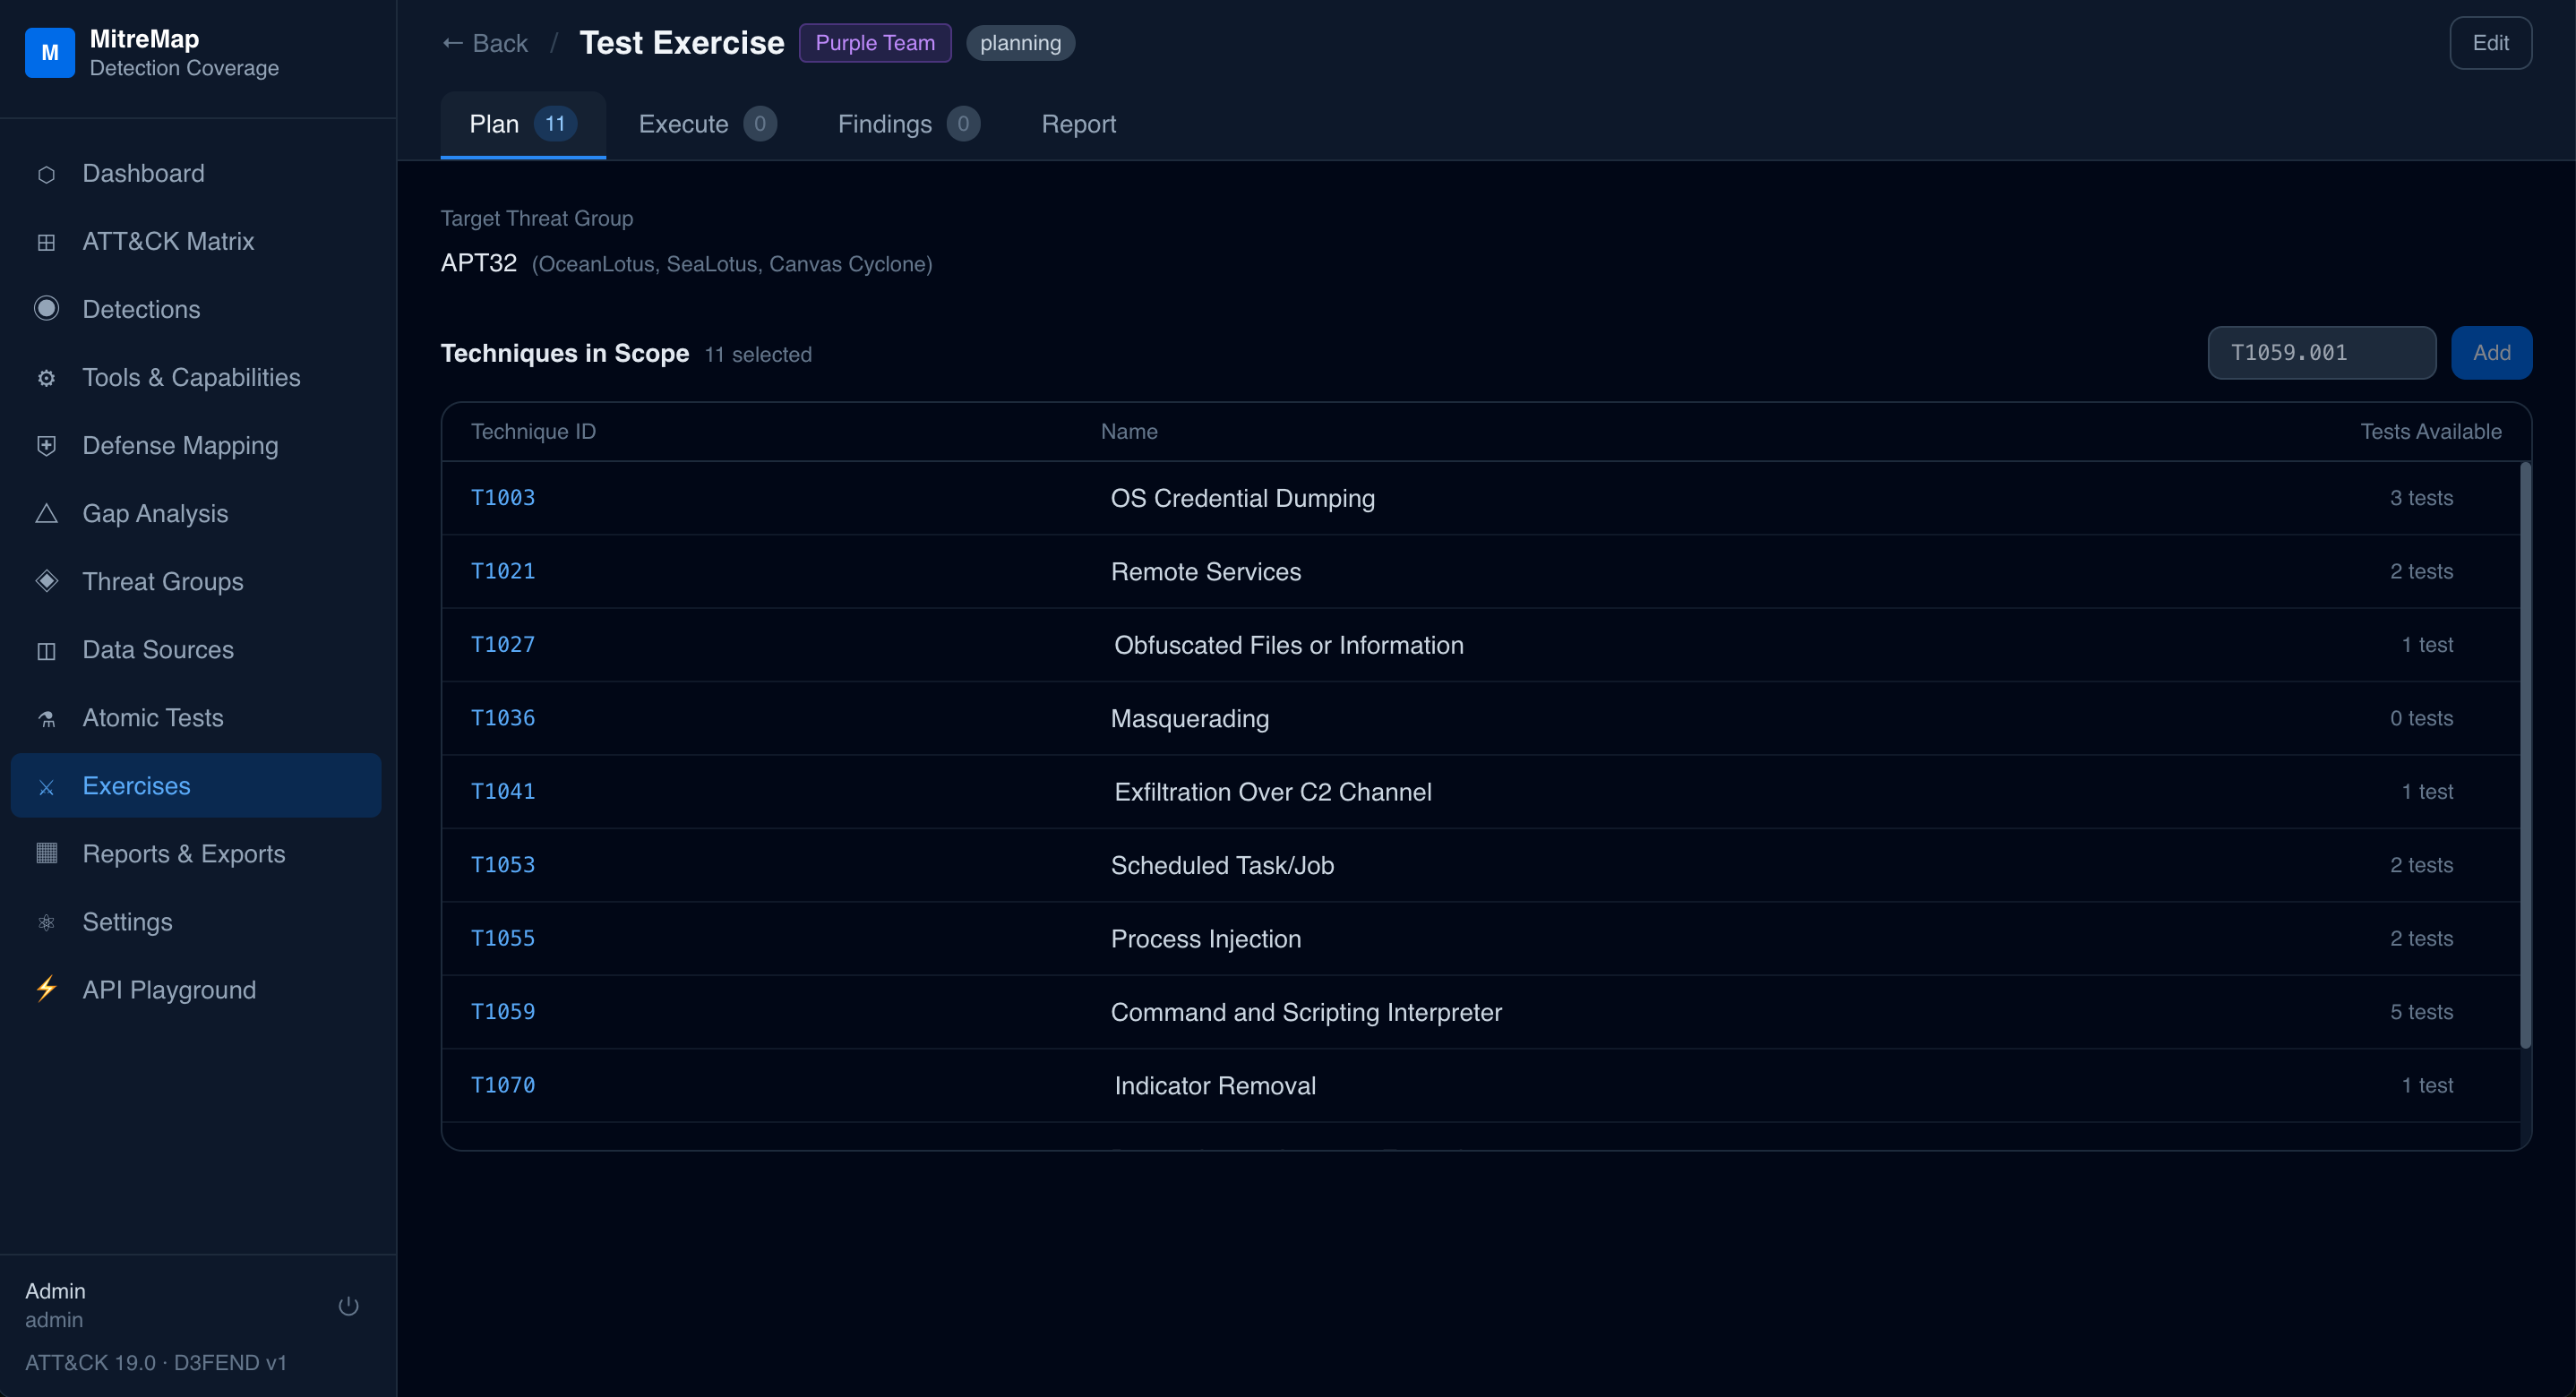Click the Name column header
The width and height of the screenshot is (2576, 1397).
1129,432
